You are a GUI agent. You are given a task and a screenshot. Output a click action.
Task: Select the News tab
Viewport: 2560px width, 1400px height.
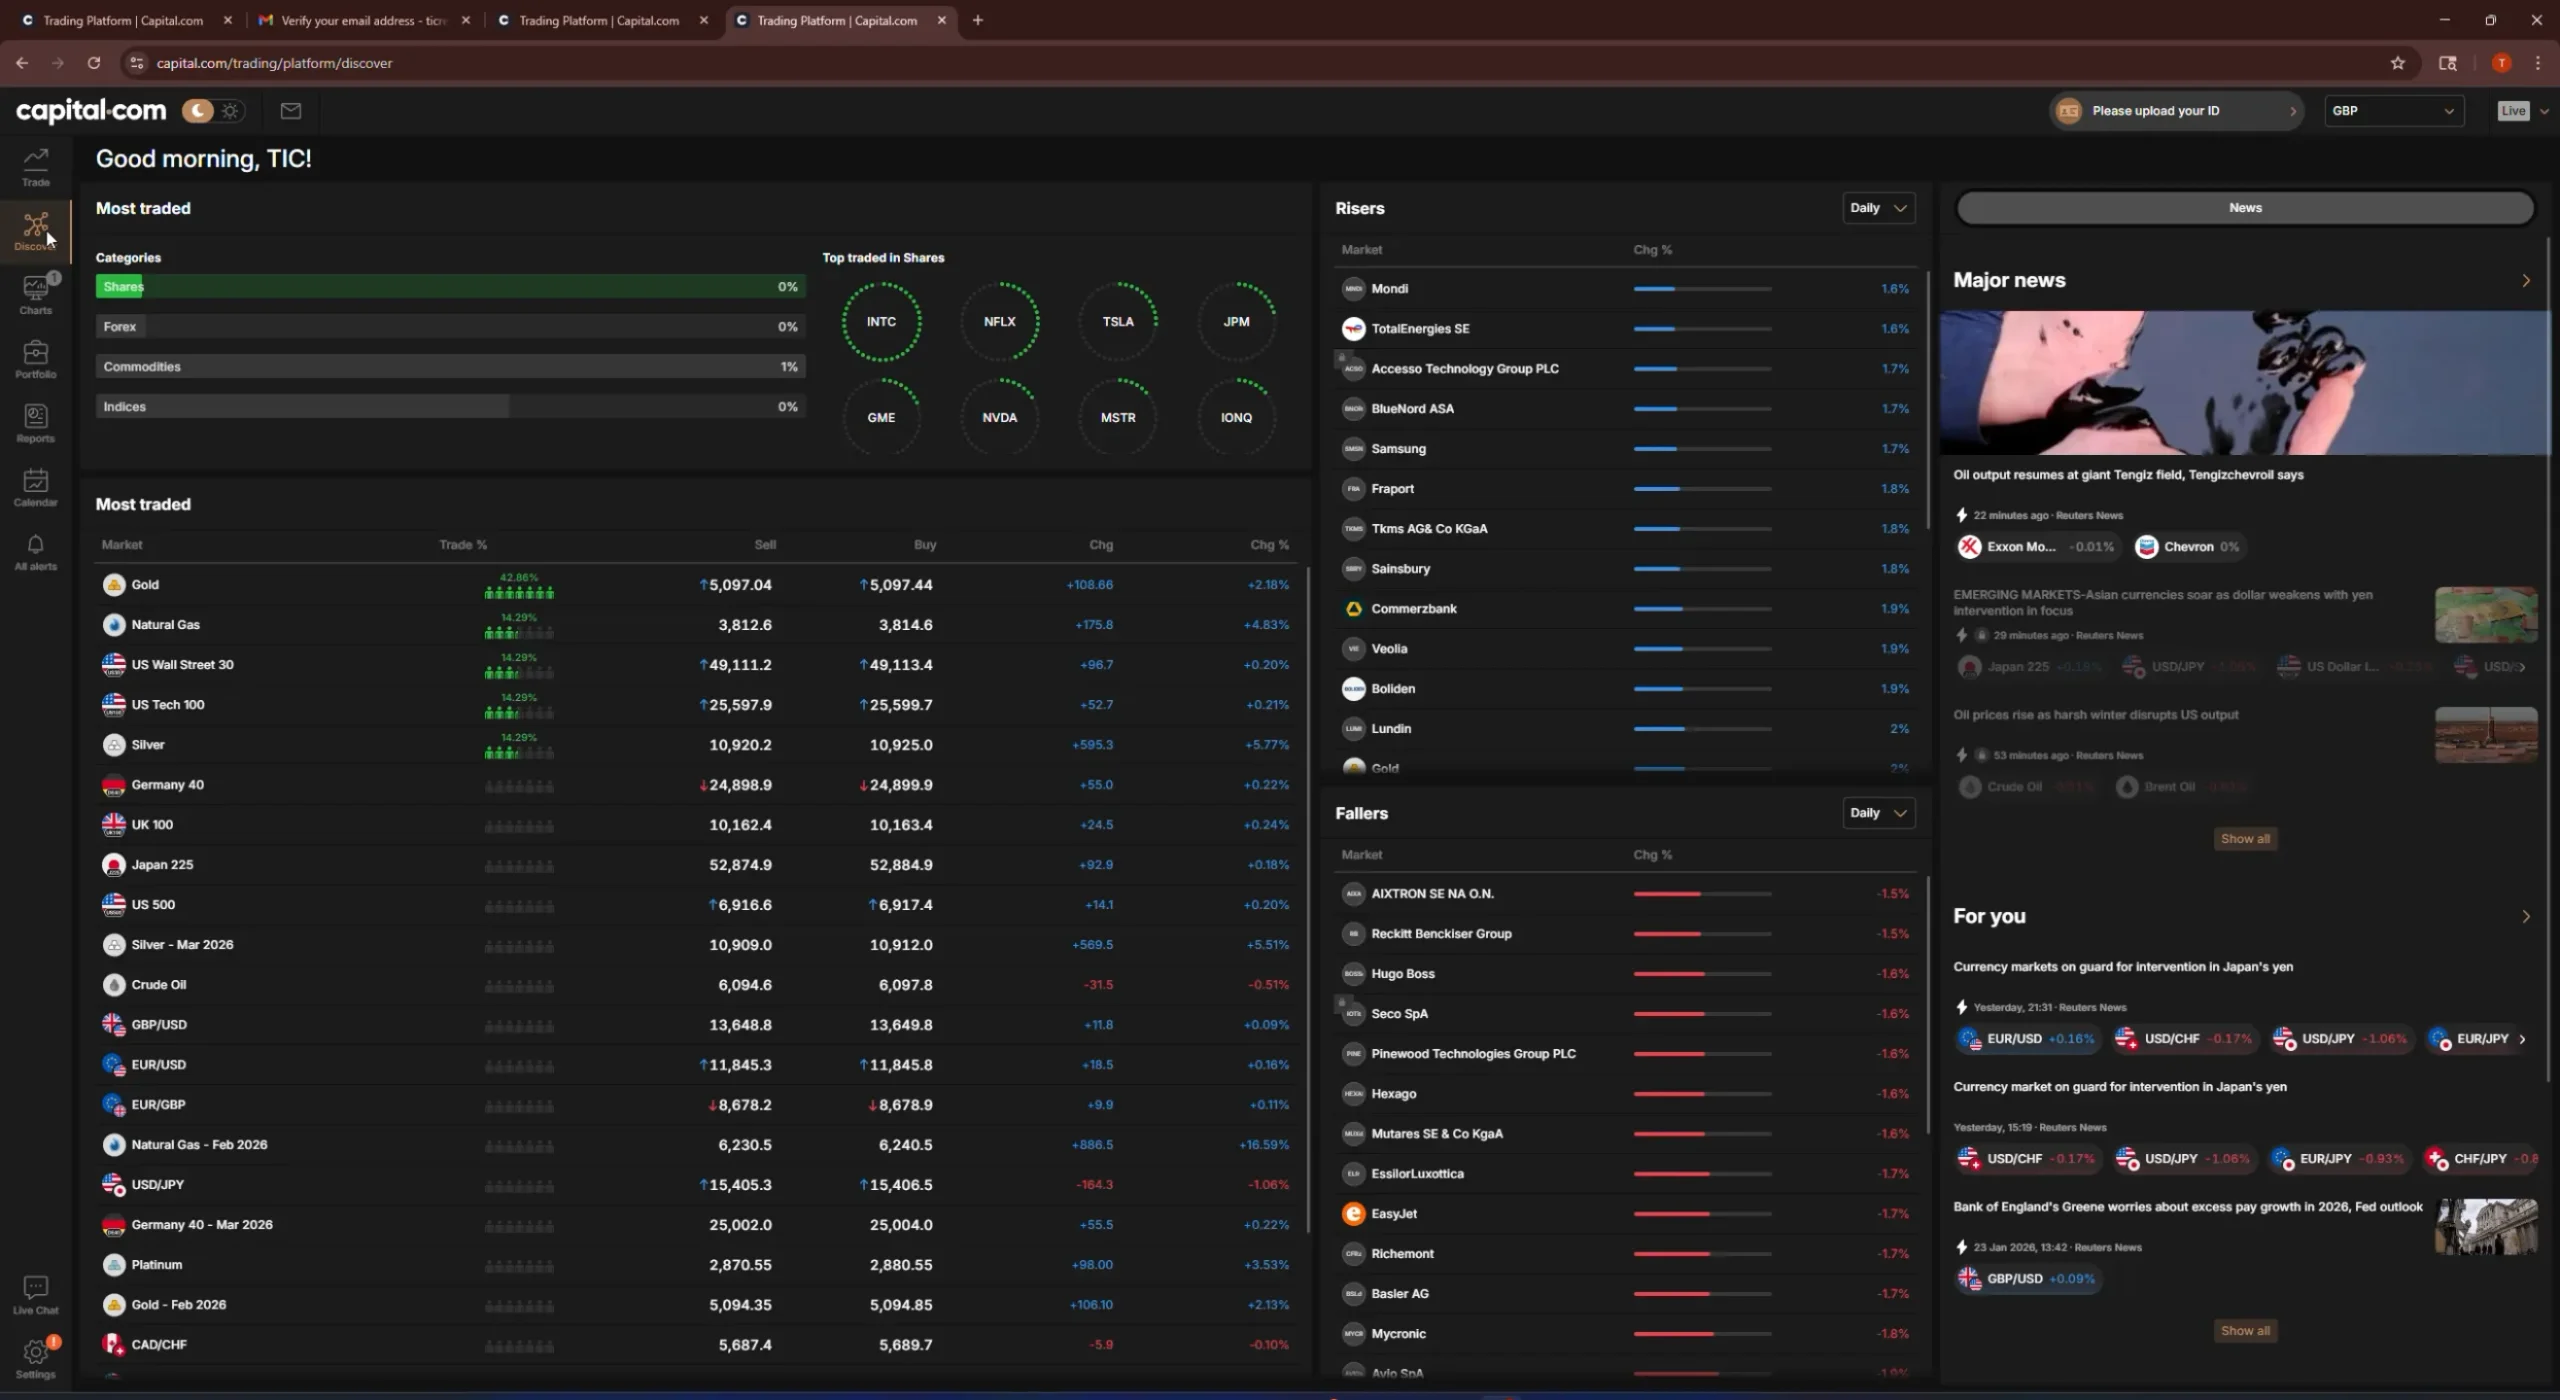(2244, 208)
